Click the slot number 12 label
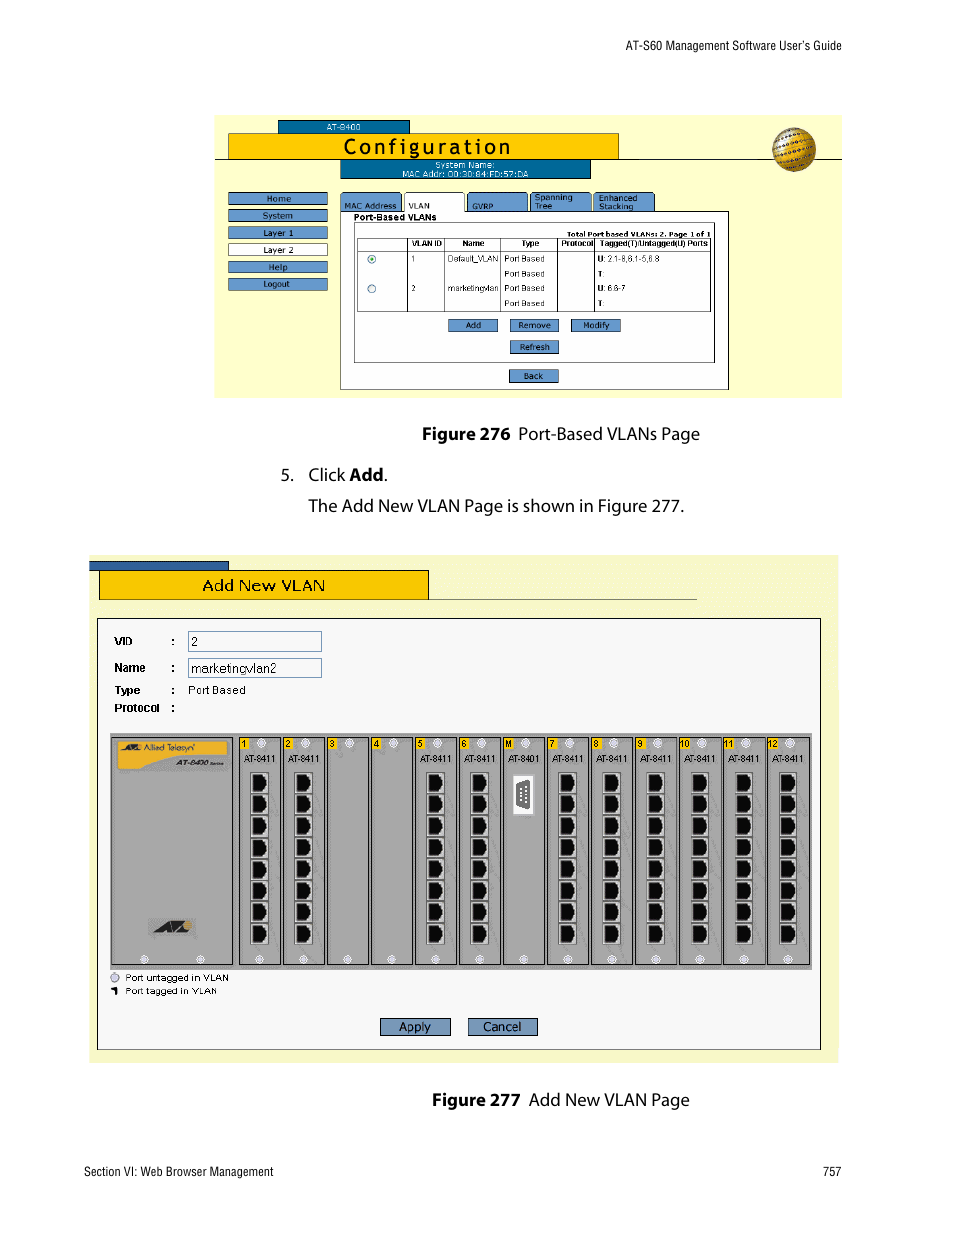 [772, 744]
